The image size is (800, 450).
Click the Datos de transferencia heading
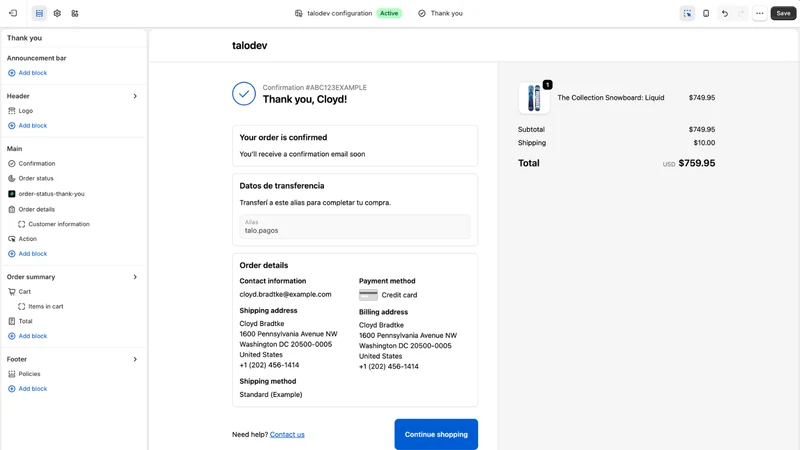coord(282,186)
